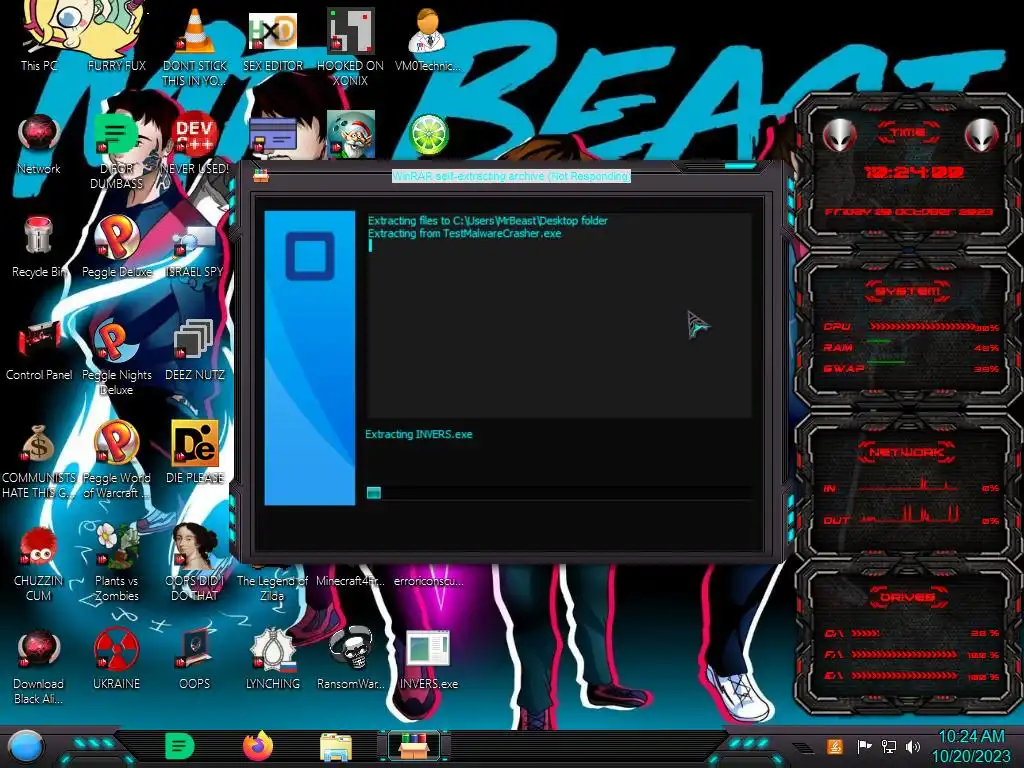Click the red digital clock 10:24 display
Image resolution: width=1024 pixels, height=768 pixels.
click(x=913, y=172)
